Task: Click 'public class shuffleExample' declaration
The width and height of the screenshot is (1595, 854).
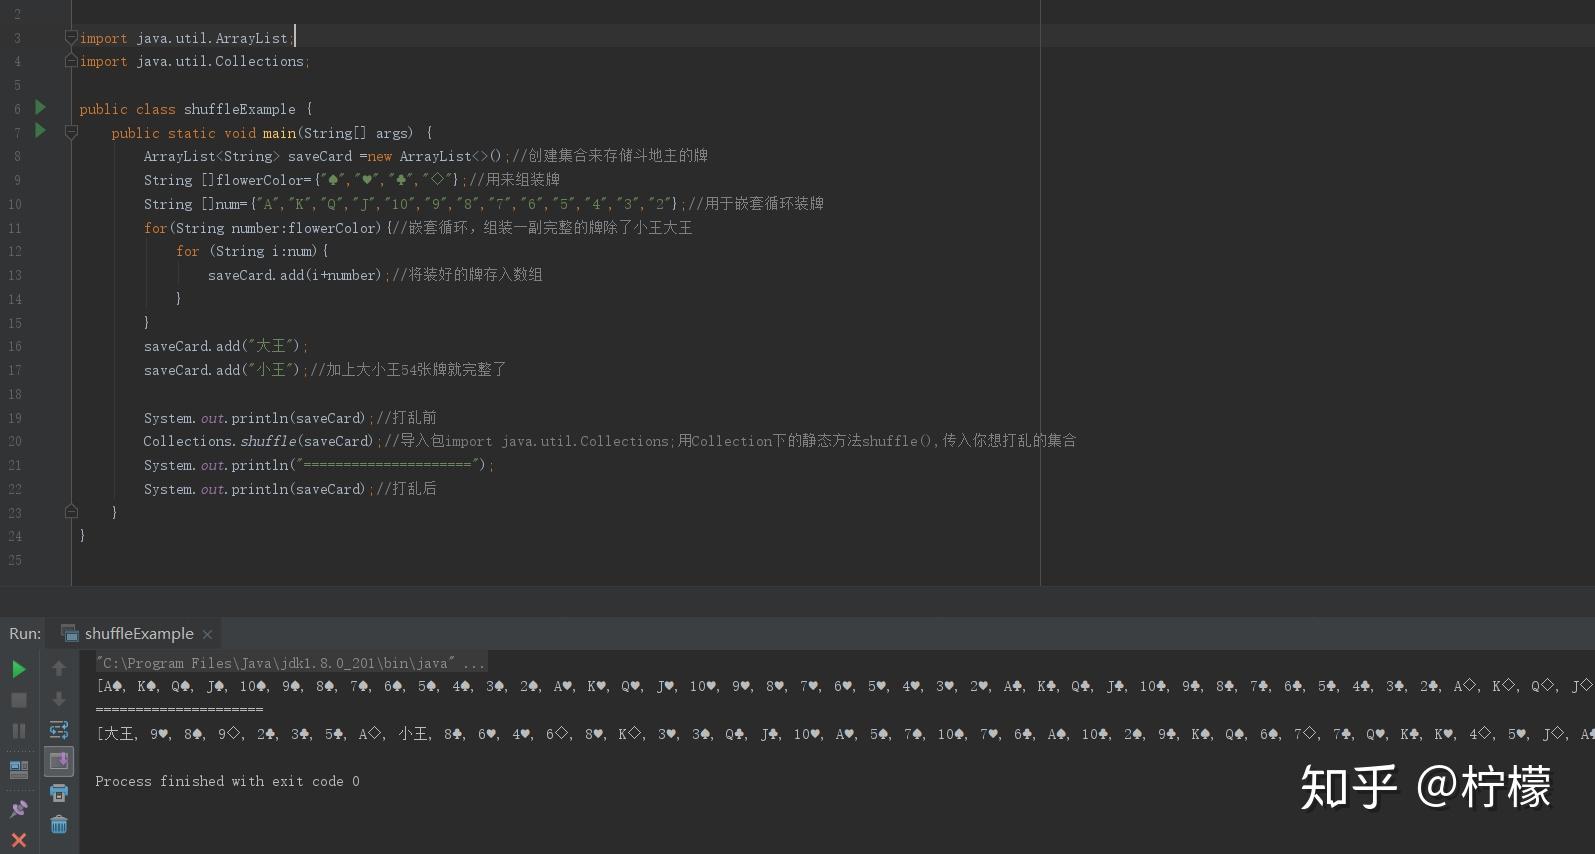Action: (x=196, y=109)
